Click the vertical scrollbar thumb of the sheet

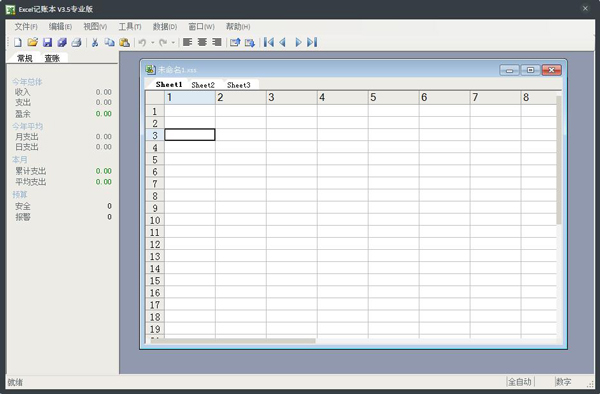(559, 160)
